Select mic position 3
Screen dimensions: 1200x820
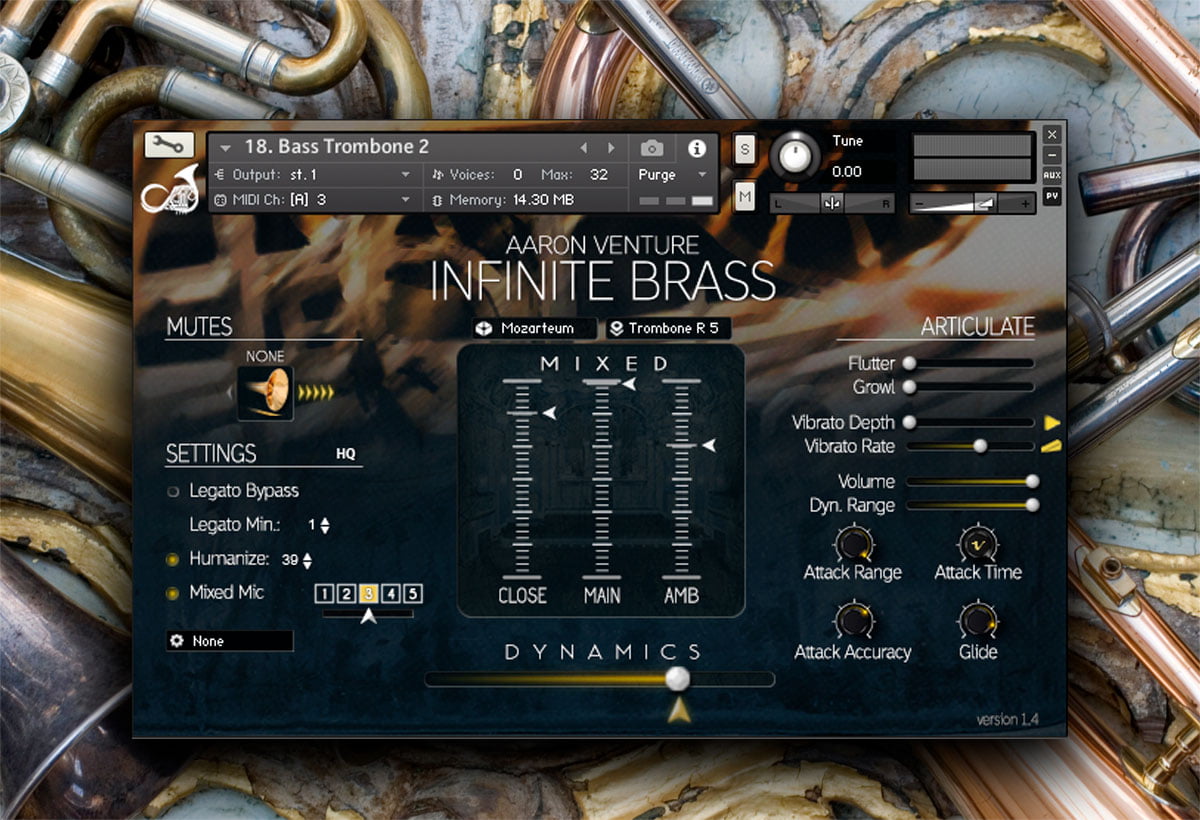tap(369, 594)
